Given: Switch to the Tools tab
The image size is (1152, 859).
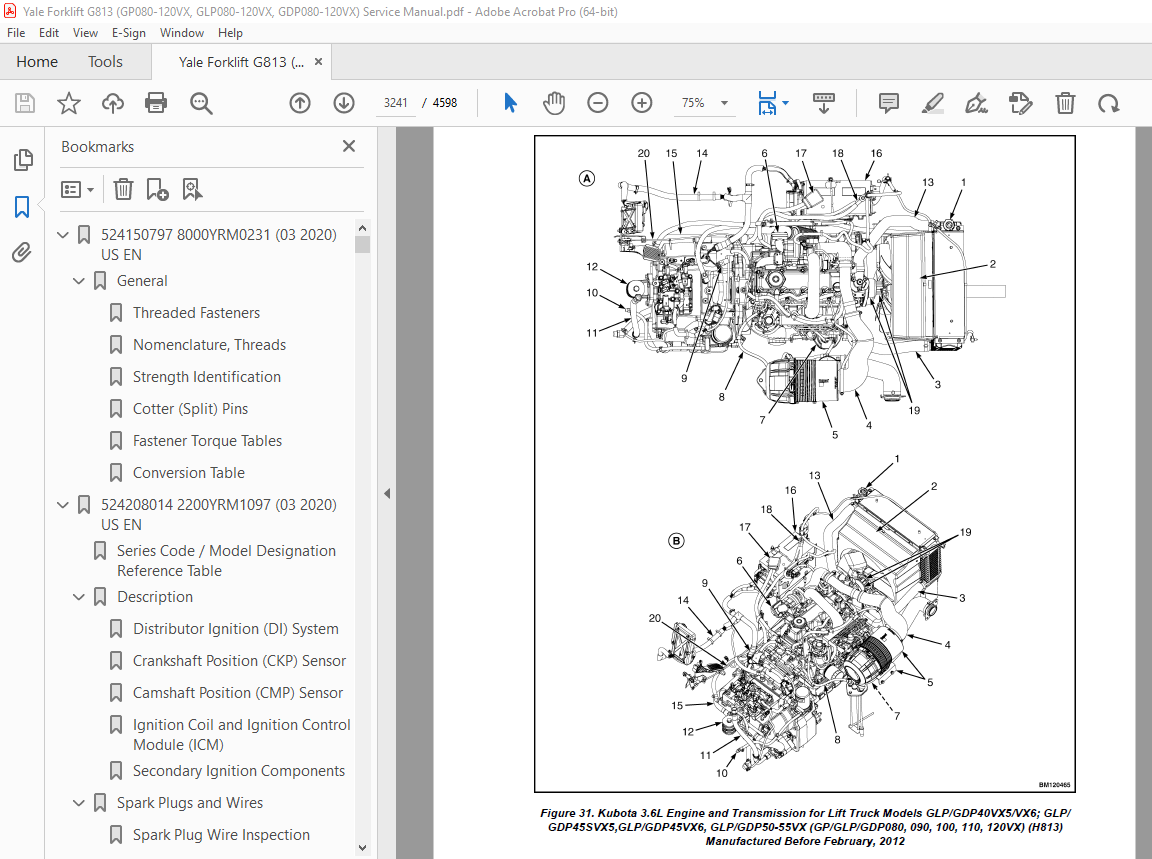Looking at the screenshot, I should pos(105,62).
